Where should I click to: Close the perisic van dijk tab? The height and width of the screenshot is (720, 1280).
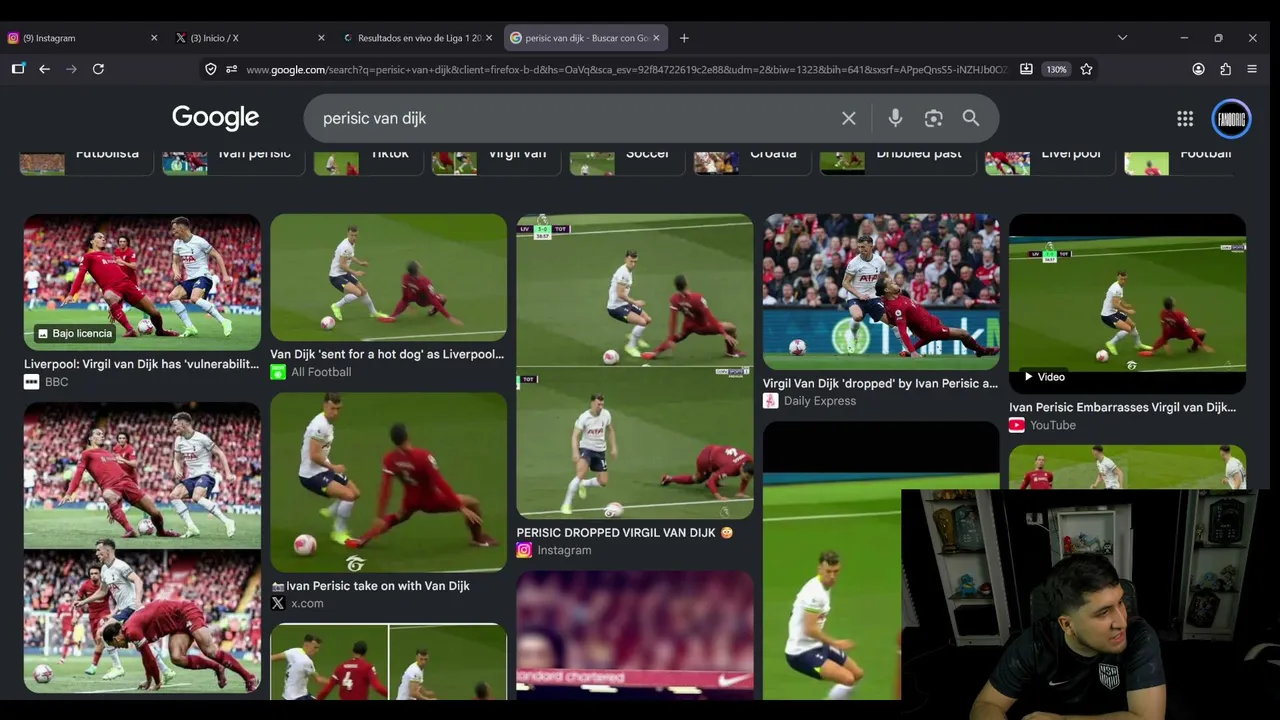(x=657, y=38)
